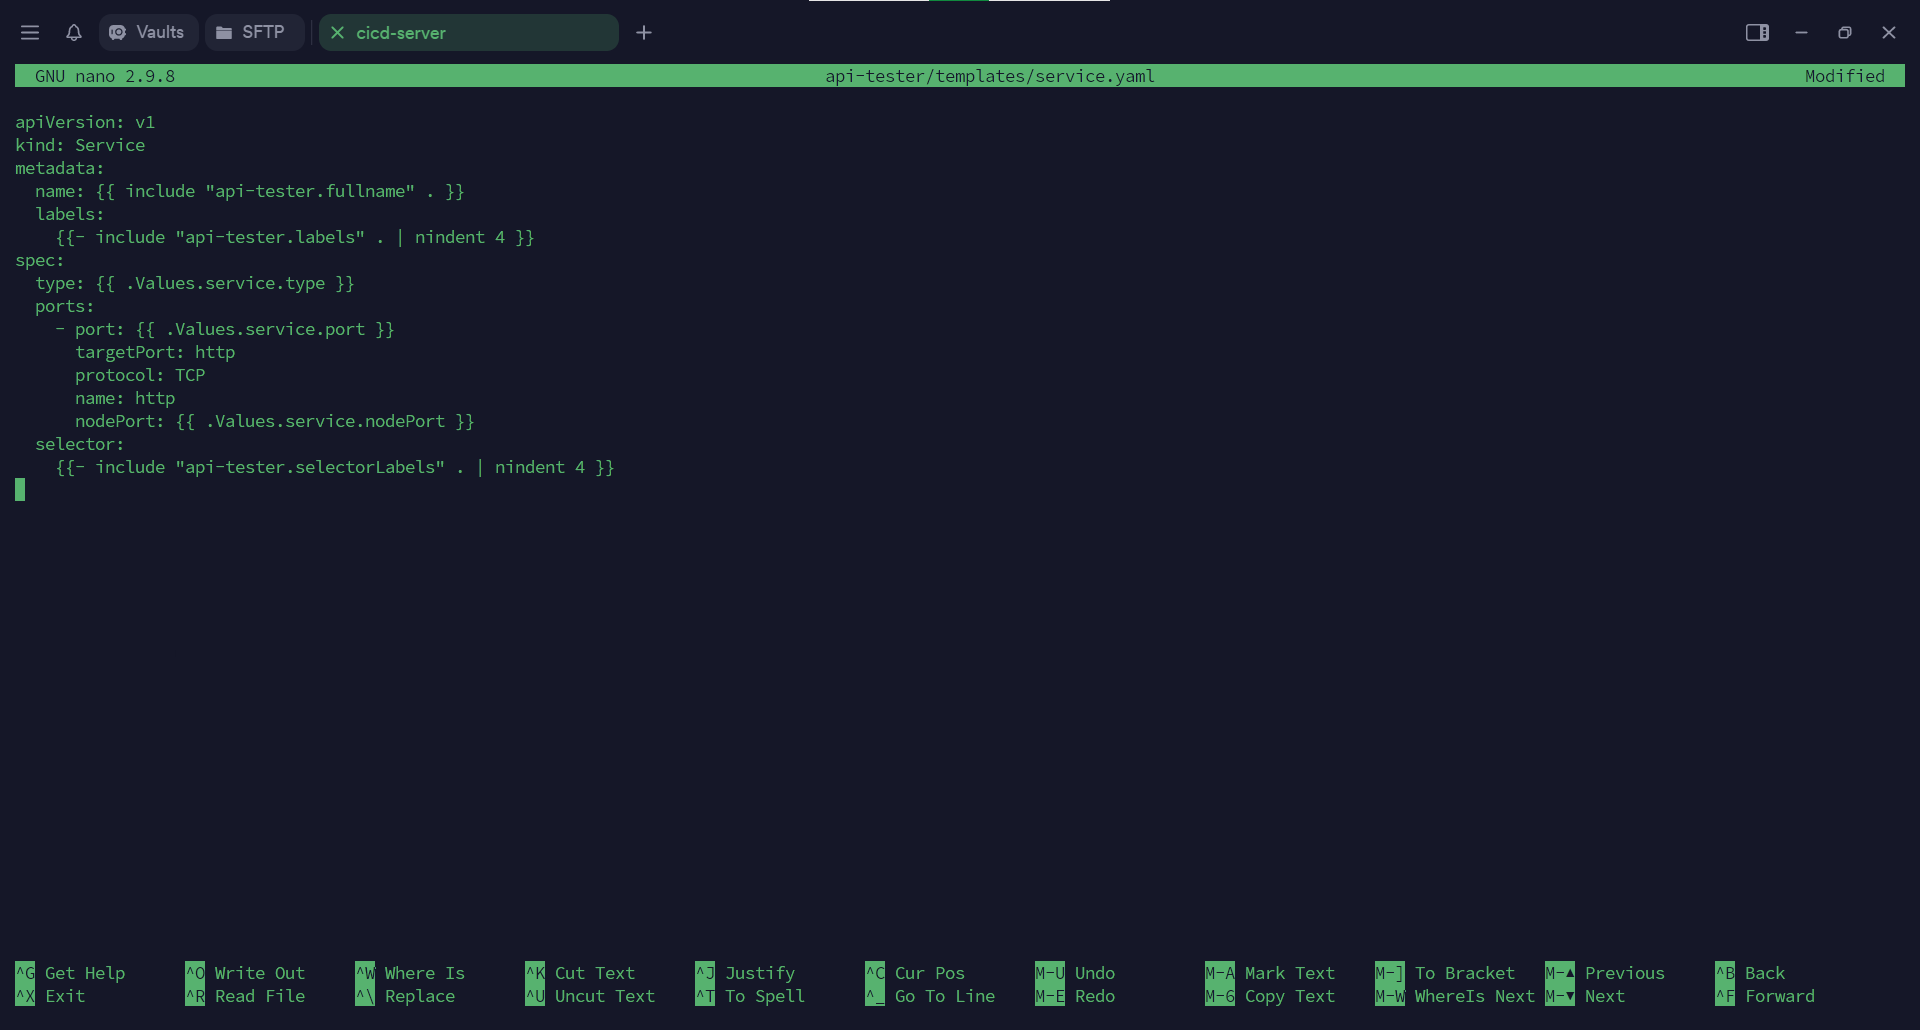The width and height of the screenshot is (1920, 1030).
Task: Click the 'name: http' line
Action: coord(125,398)
